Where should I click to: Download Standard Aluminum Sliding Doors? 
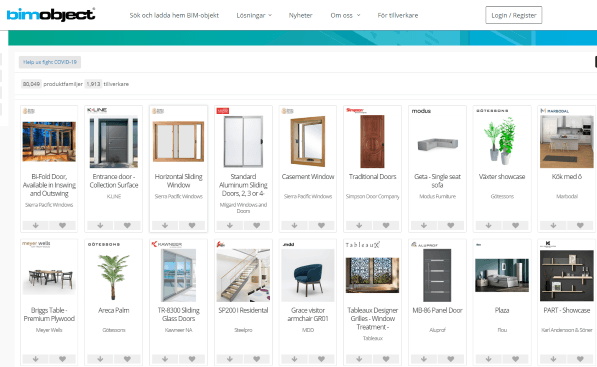pos(230,225)
